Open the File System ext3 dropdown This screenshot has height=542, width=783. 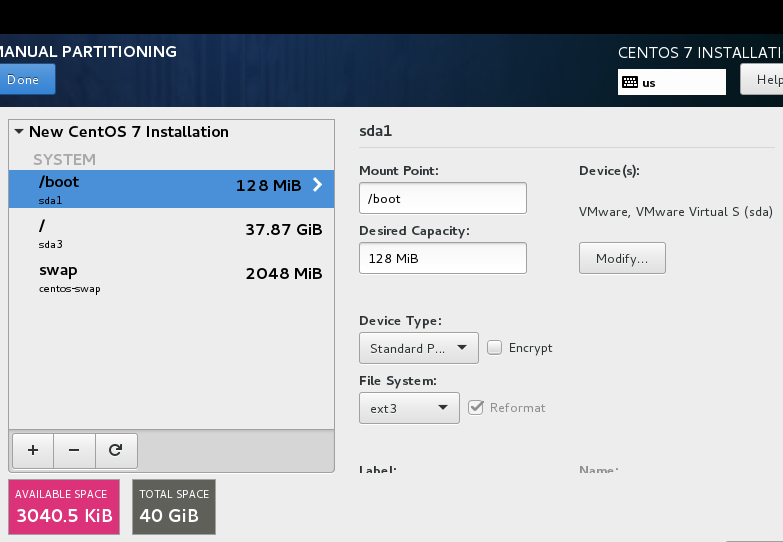point(409,408)
